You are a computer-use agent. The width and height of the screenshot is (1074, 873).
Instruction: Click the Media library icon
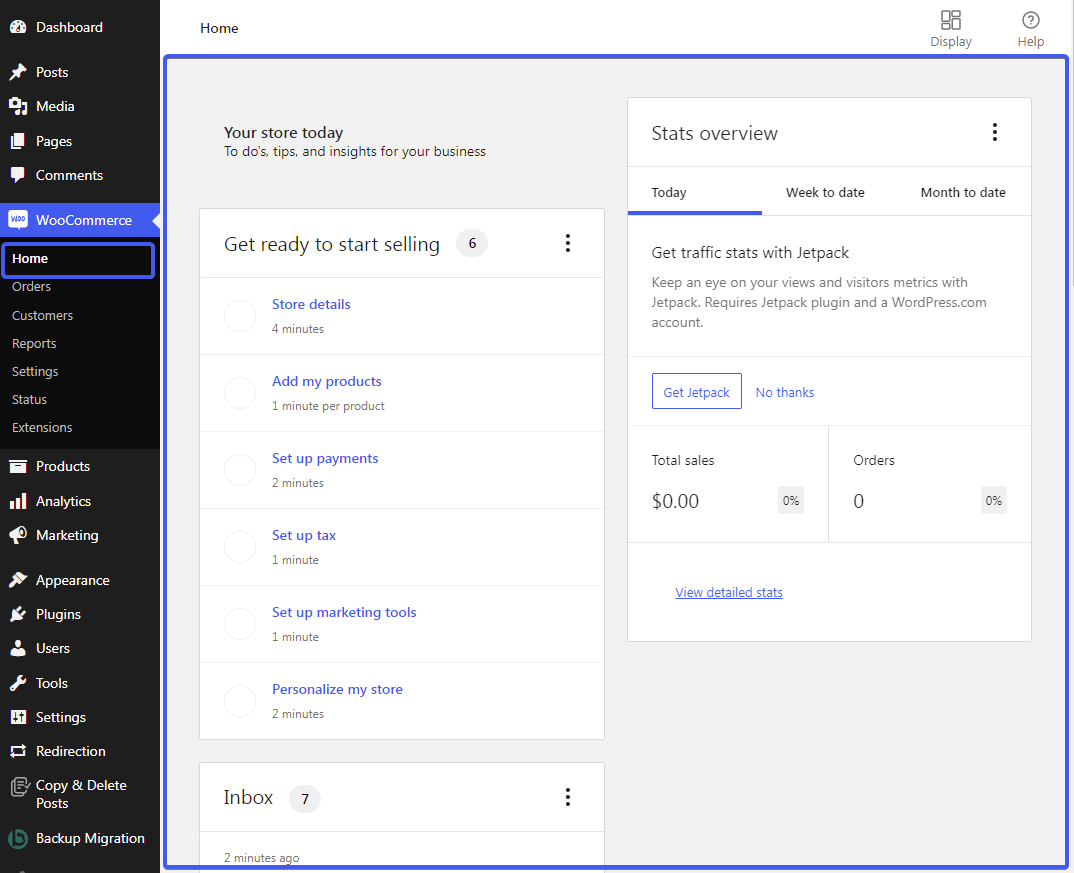[x=18, y=106]
